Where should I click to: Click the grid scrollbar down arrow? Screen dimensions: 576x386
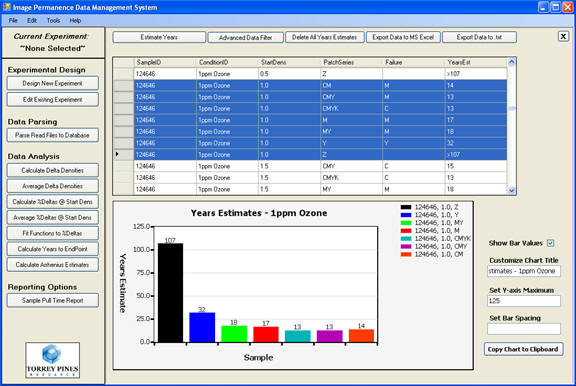(x=511, y=190)
